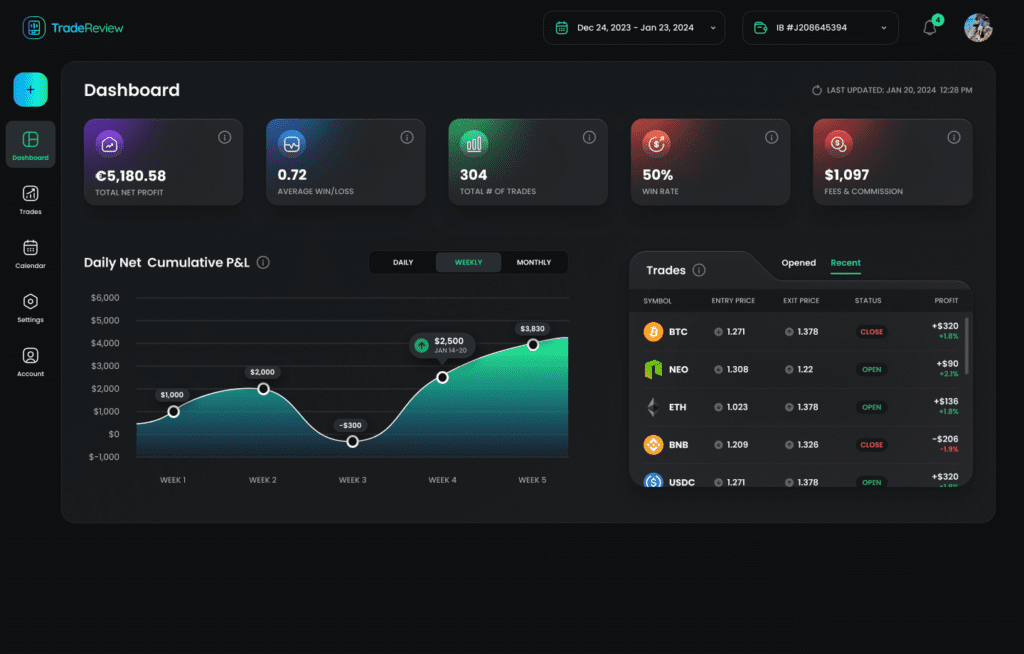
Task: Switch the P&L chart to MONTHLY view
Action: click(534, 262)
